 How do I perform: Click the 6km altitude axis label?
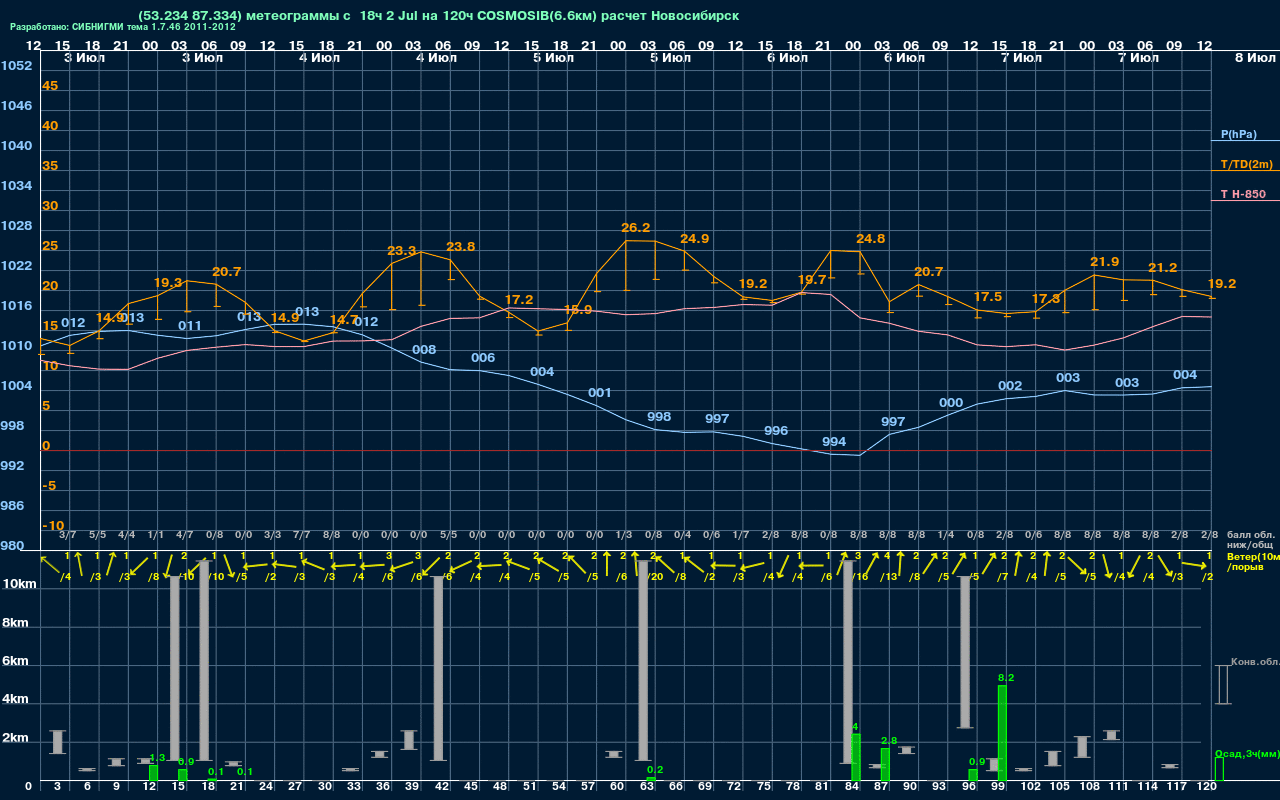[x=15, y=662]
